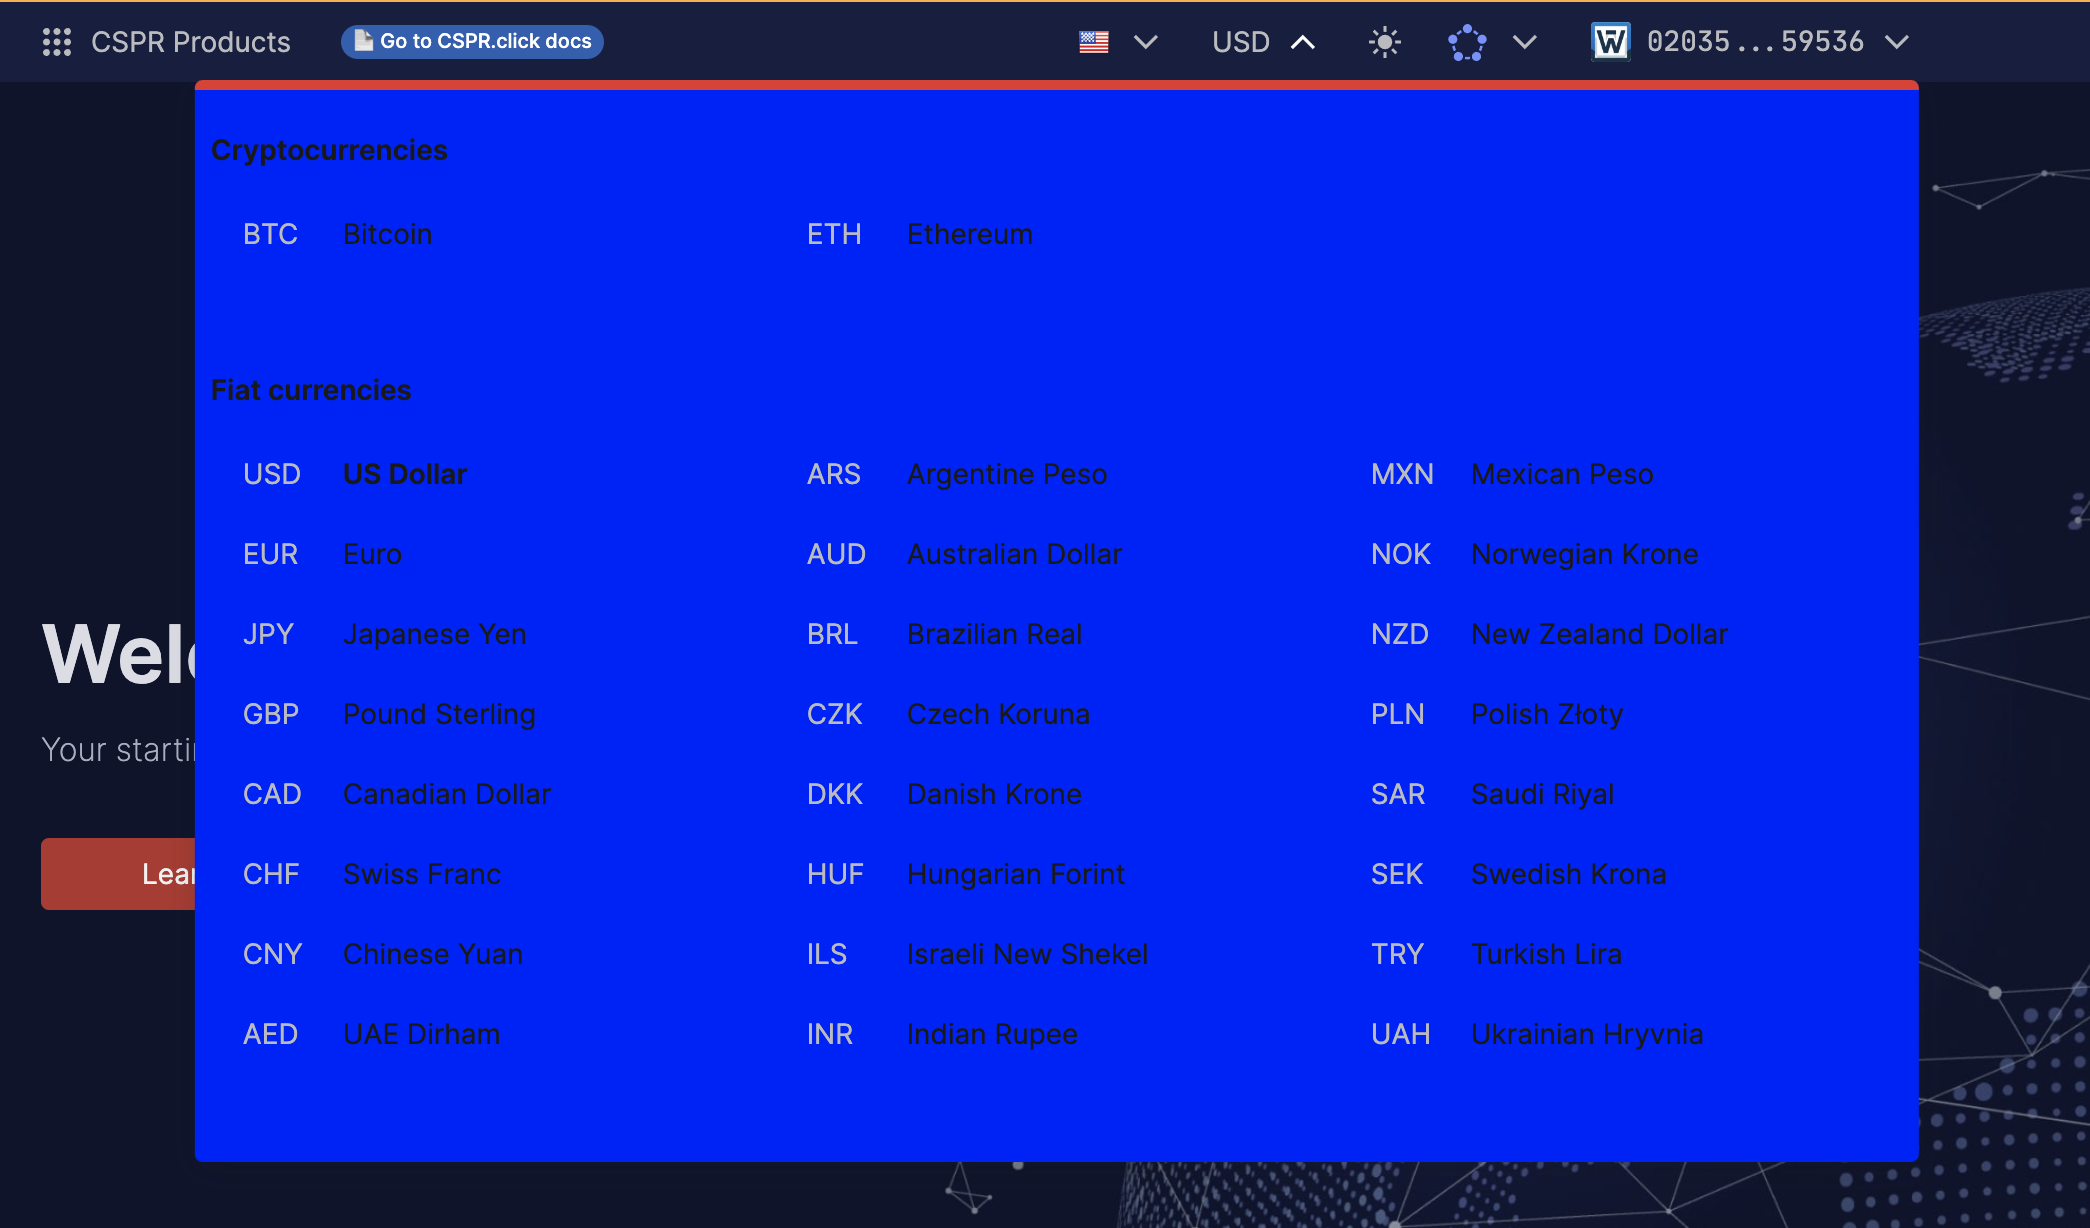2090x1228 pixels.
Task: Click the red Learn button
Action: 118,873
